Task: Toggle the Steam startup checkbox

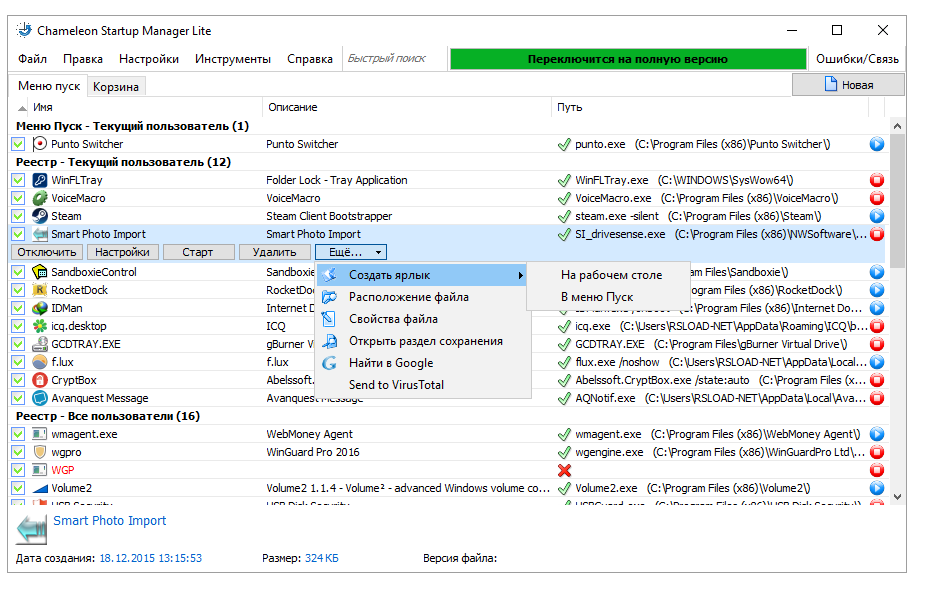Action: click(18, 216)
